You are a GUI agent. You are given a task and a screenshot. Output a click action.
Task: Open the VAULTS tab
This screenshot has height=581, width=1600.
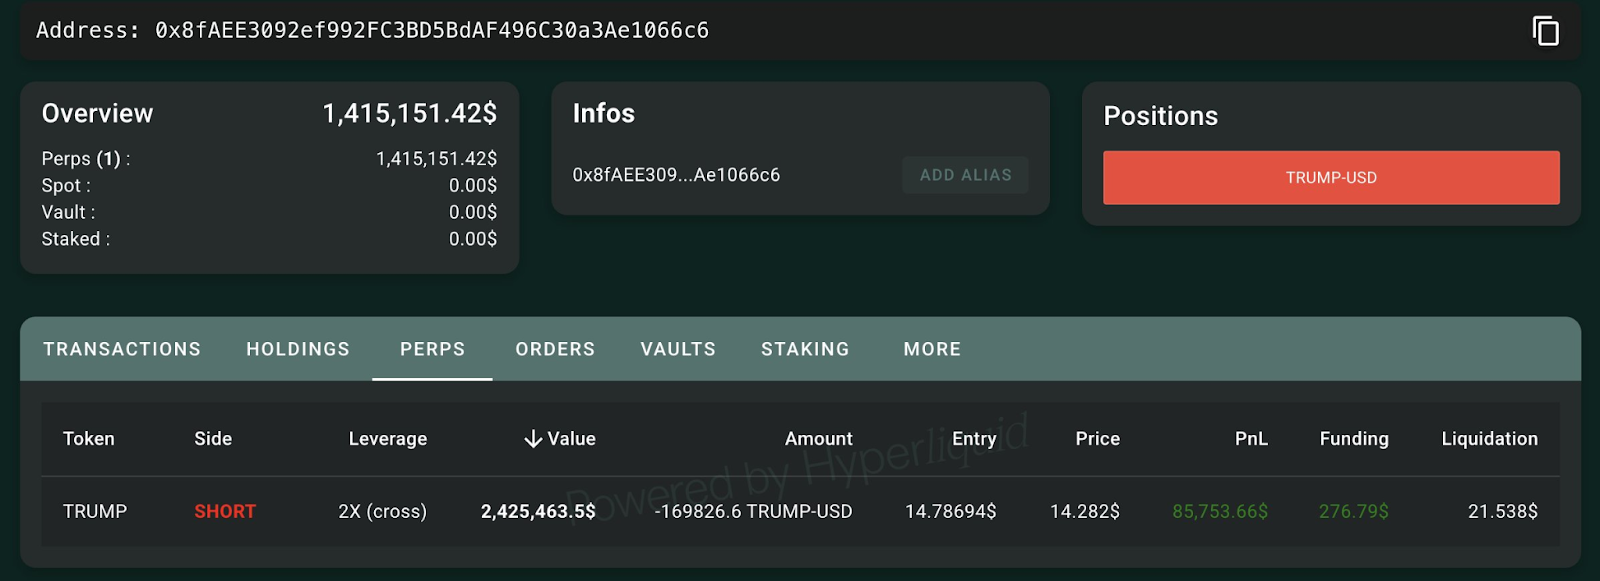[x=678, y=349]
